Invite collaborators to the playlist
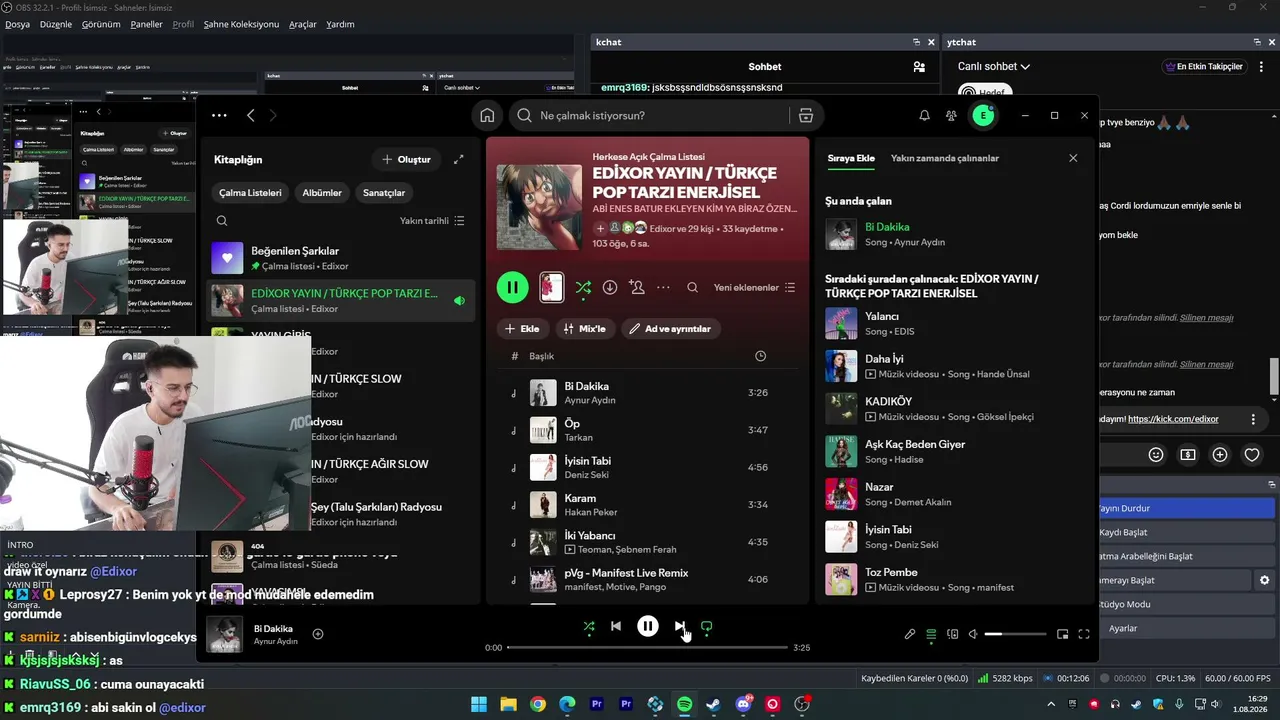Viewport: 1280px width, 720px height. [x=637, y=288]
